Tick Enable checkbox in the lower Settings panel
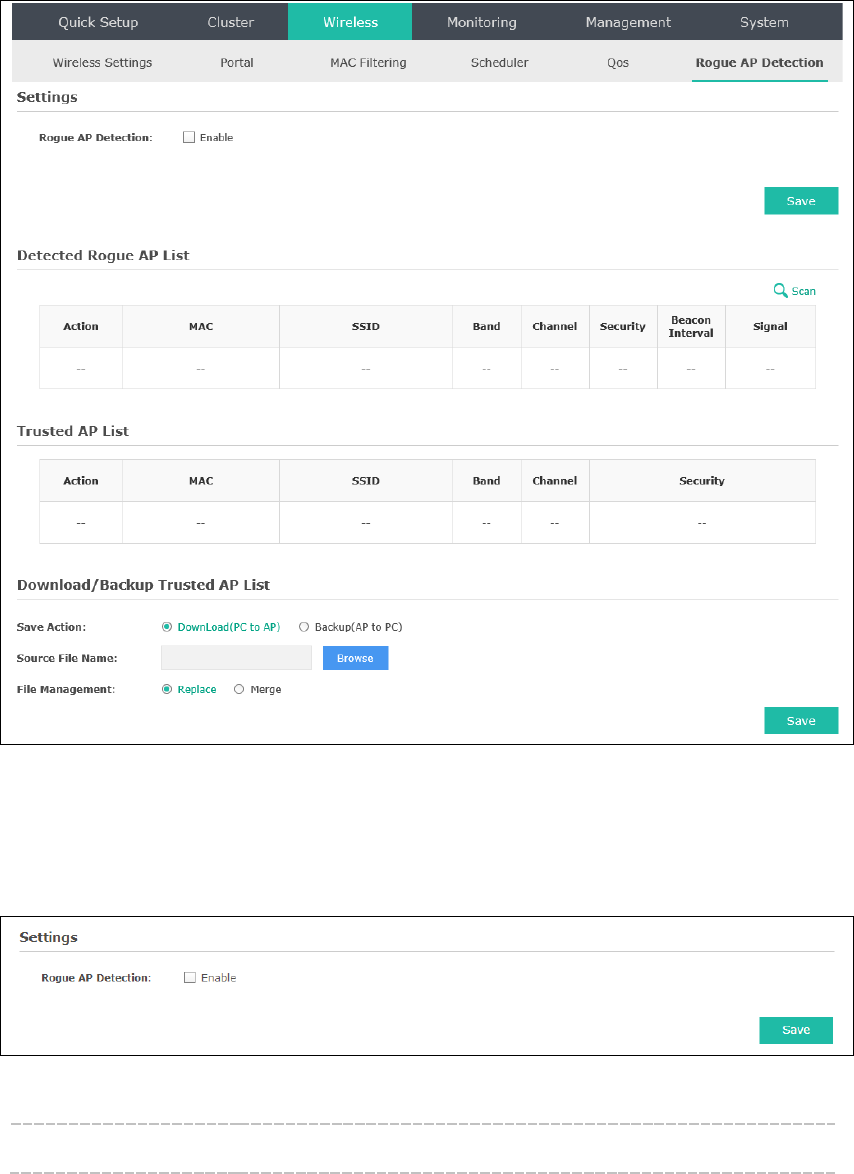 190,977
